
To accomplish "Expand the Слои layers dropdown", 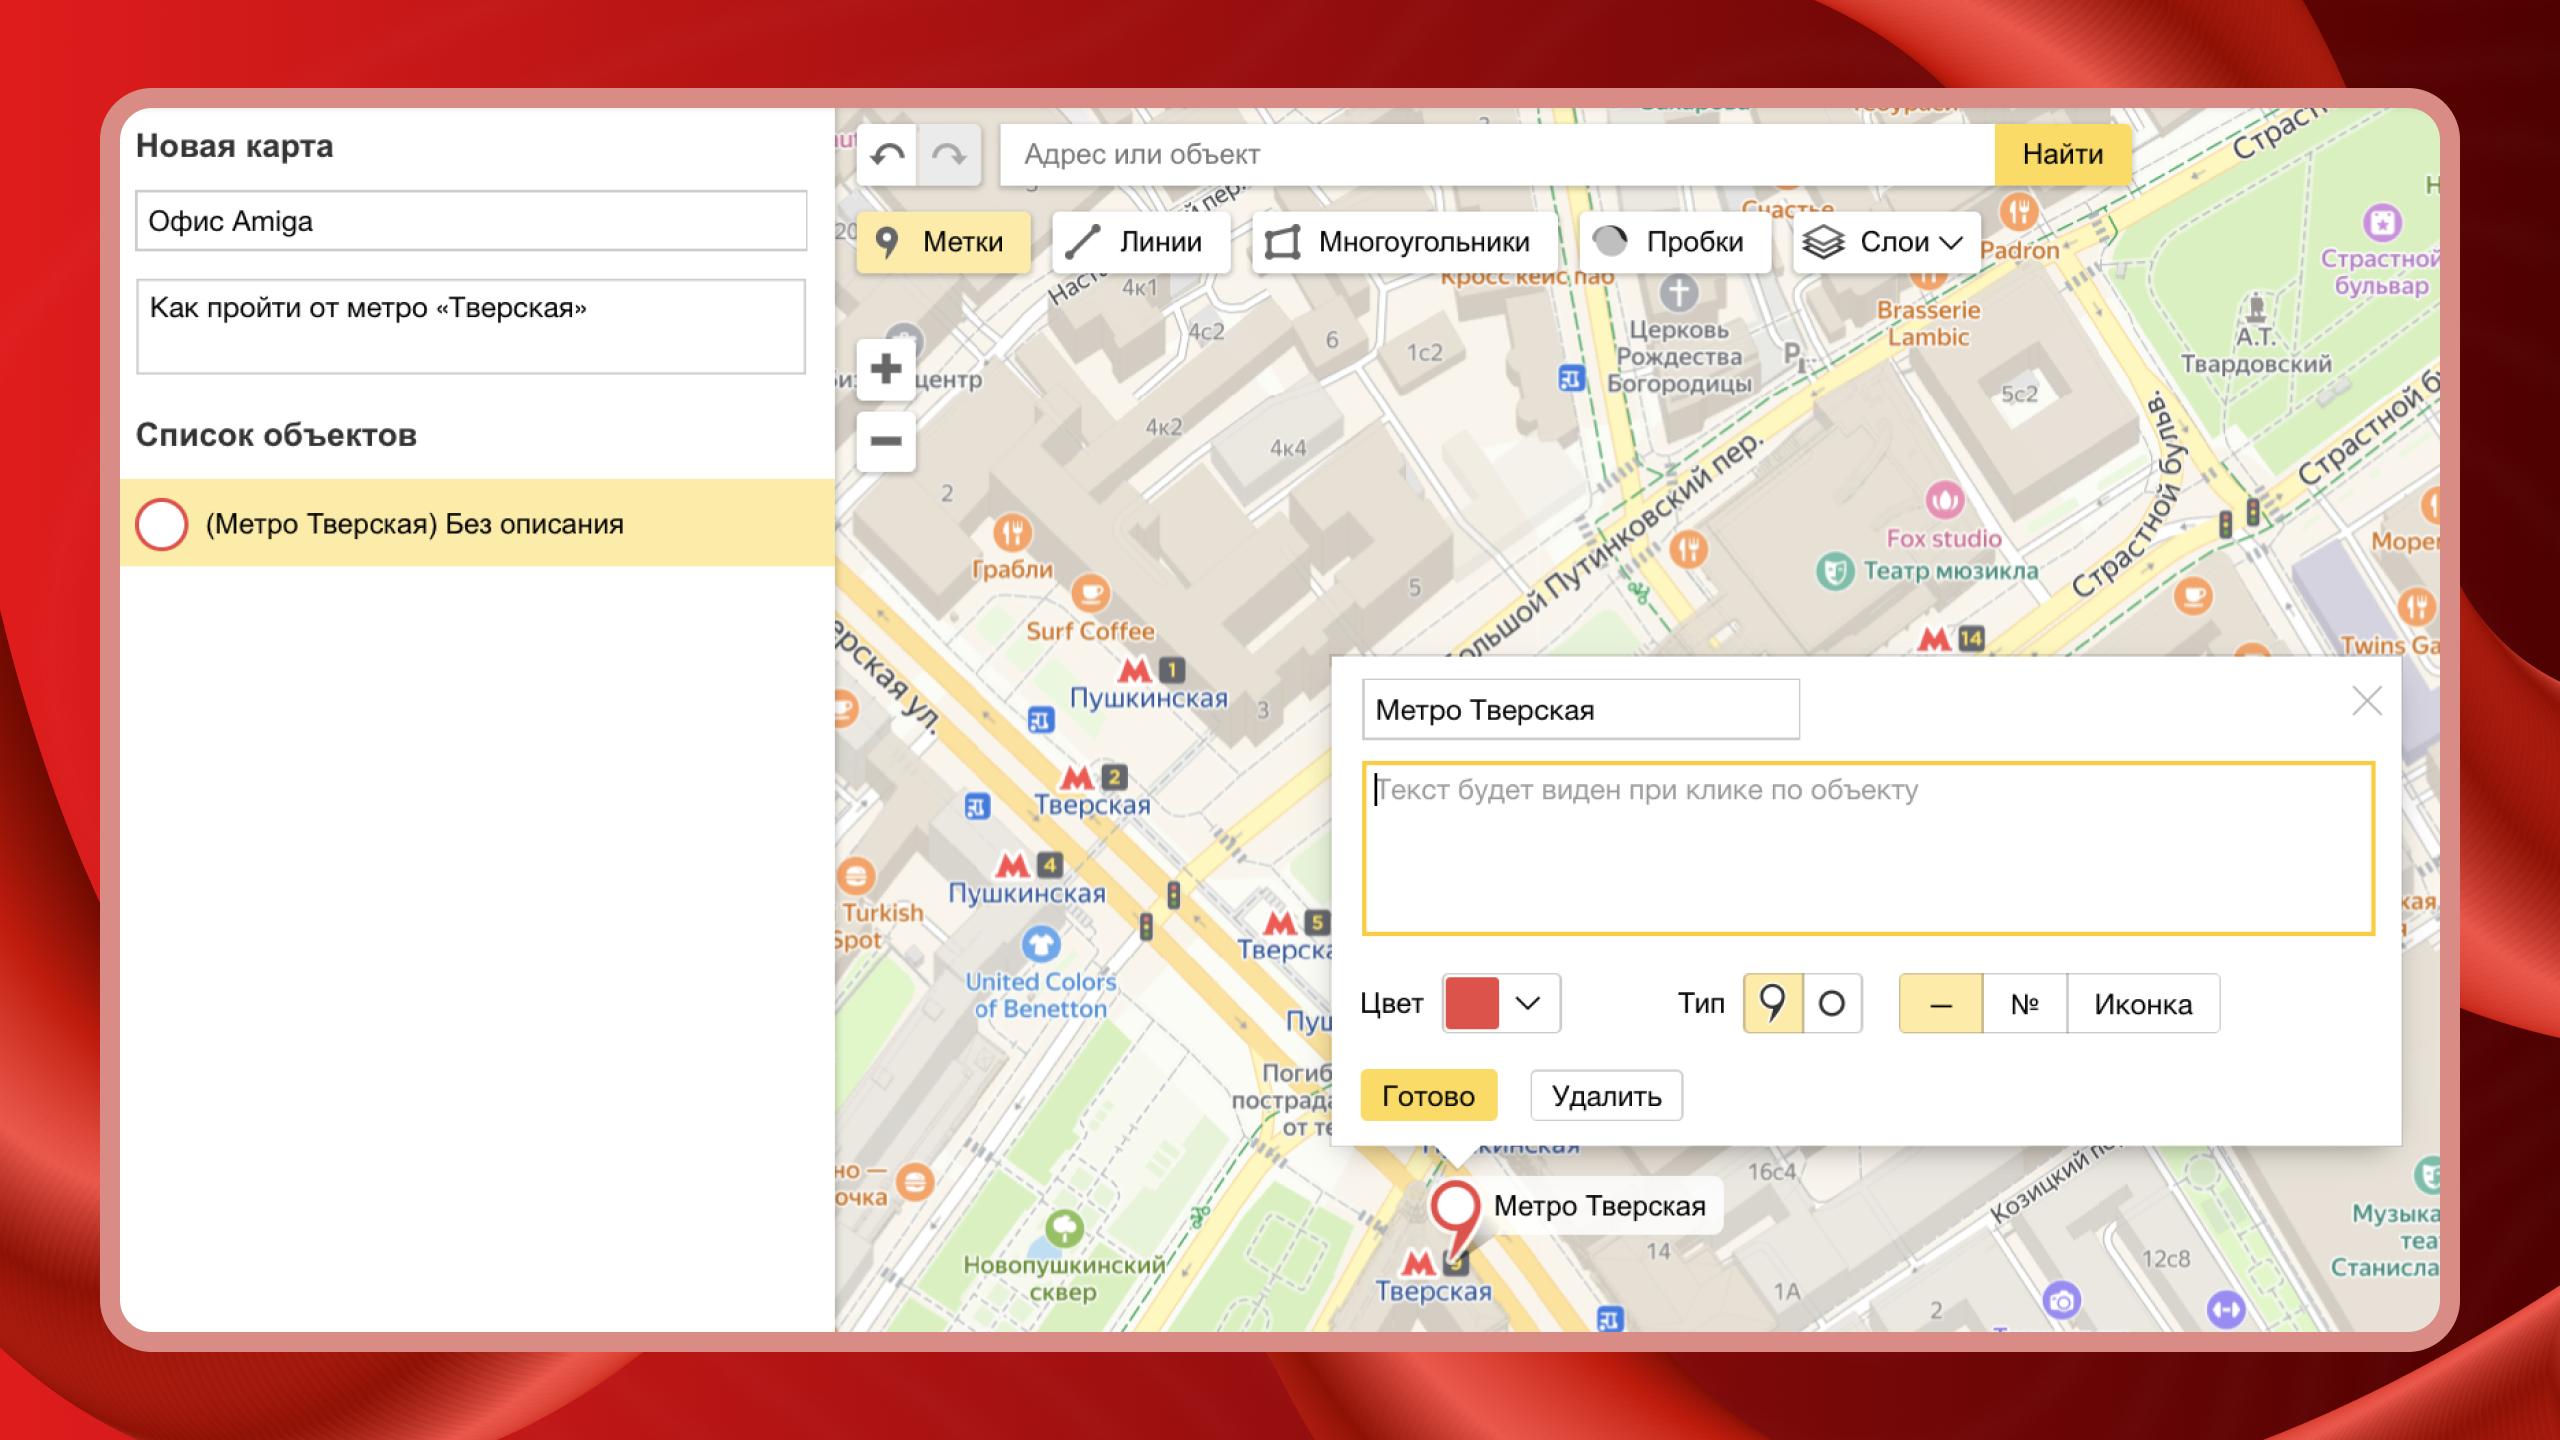I will point(1886,242).
